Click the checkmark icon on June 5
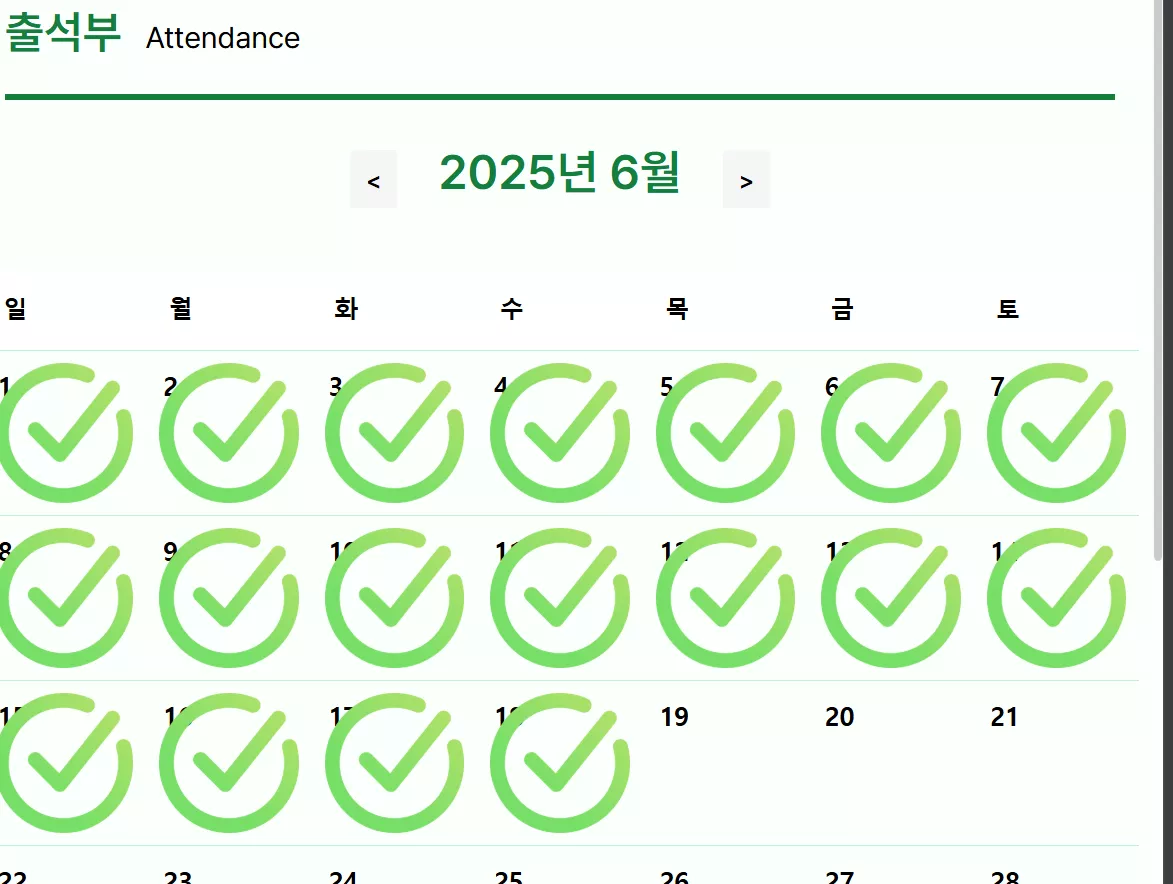 [725, 433]
